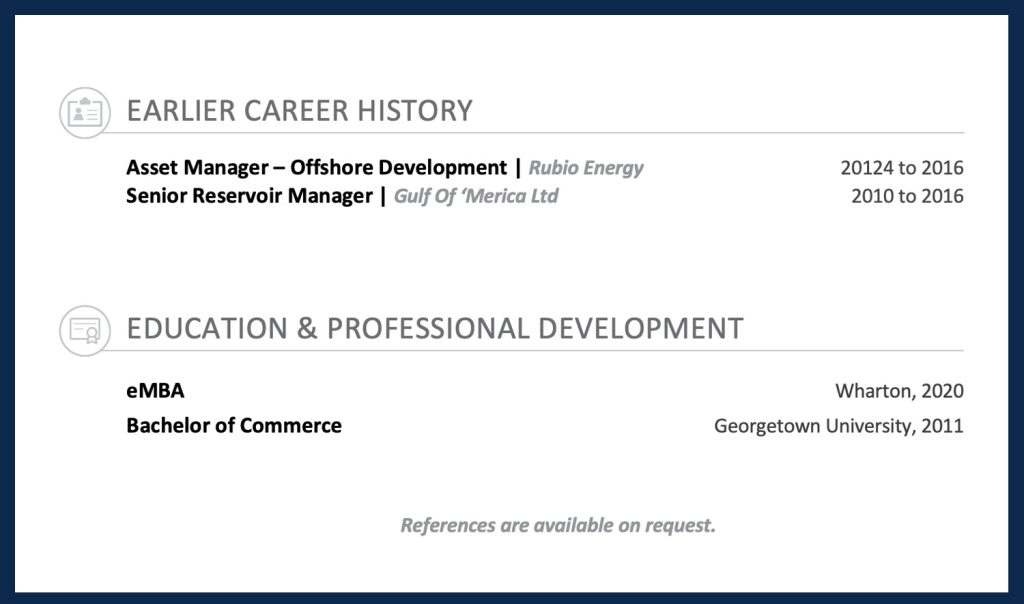Click the ID badge icon beside Earlier Career History

tap(84, 112)
